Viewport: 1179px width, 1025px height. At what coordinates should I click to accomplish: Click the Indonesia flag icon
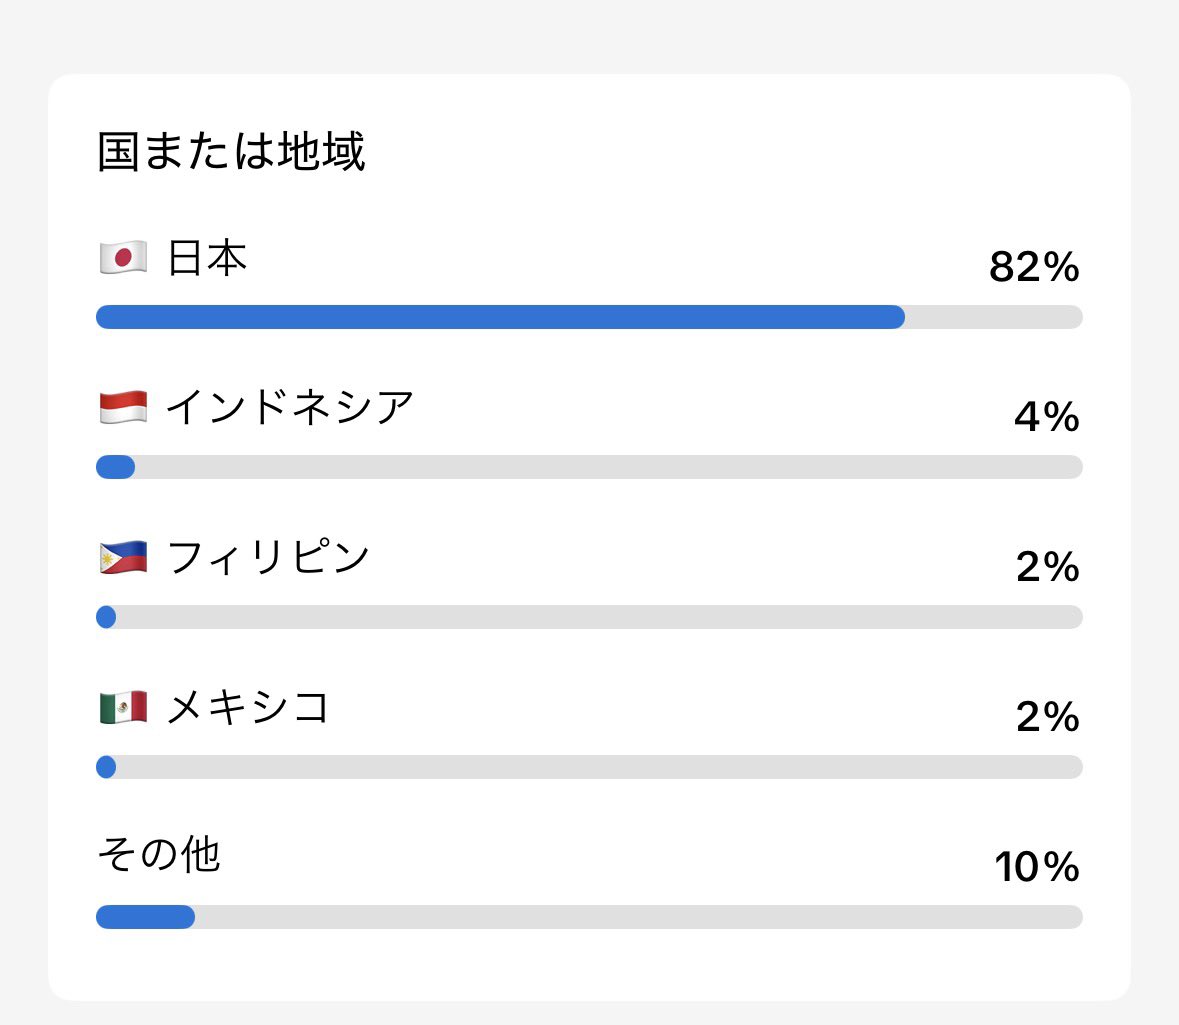[x=123, y=408]
